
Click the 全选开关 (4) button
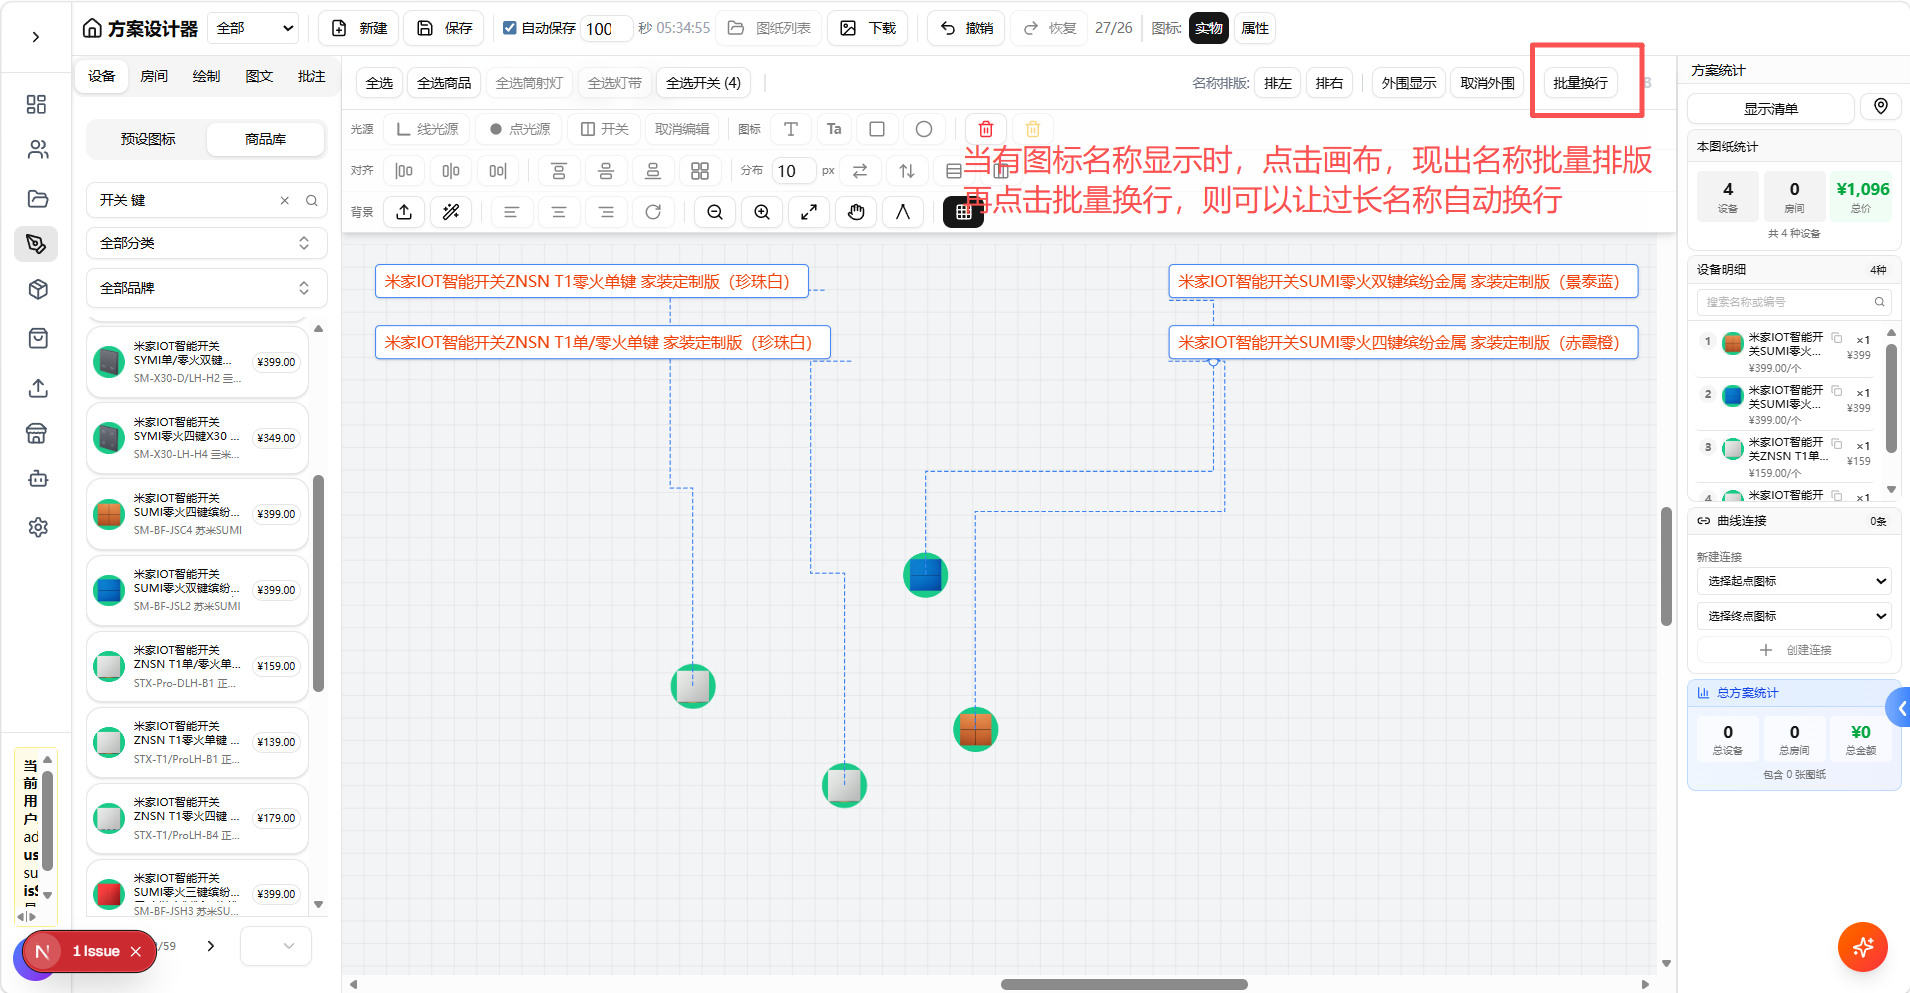click(704, 83)
